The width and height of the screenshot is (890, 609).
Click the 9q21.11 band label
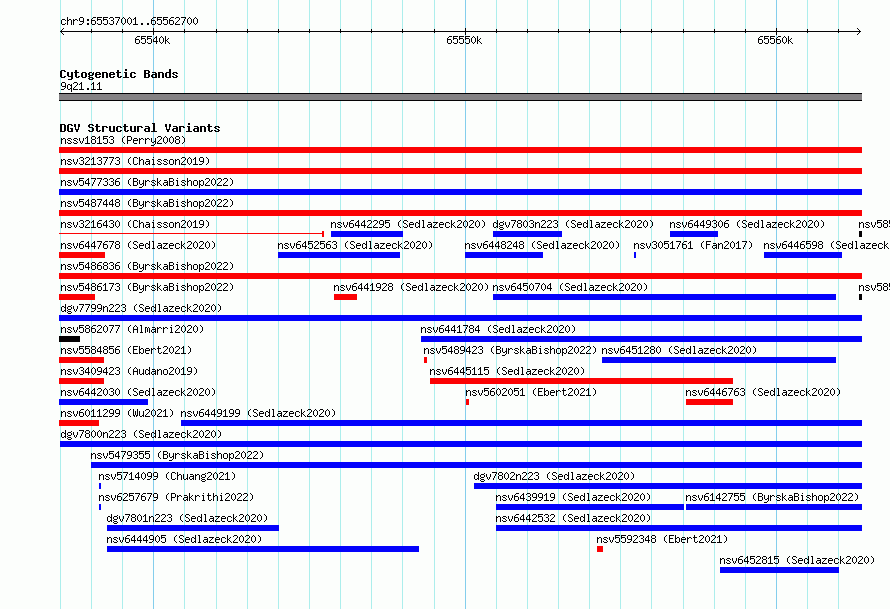tap(81, 86)
